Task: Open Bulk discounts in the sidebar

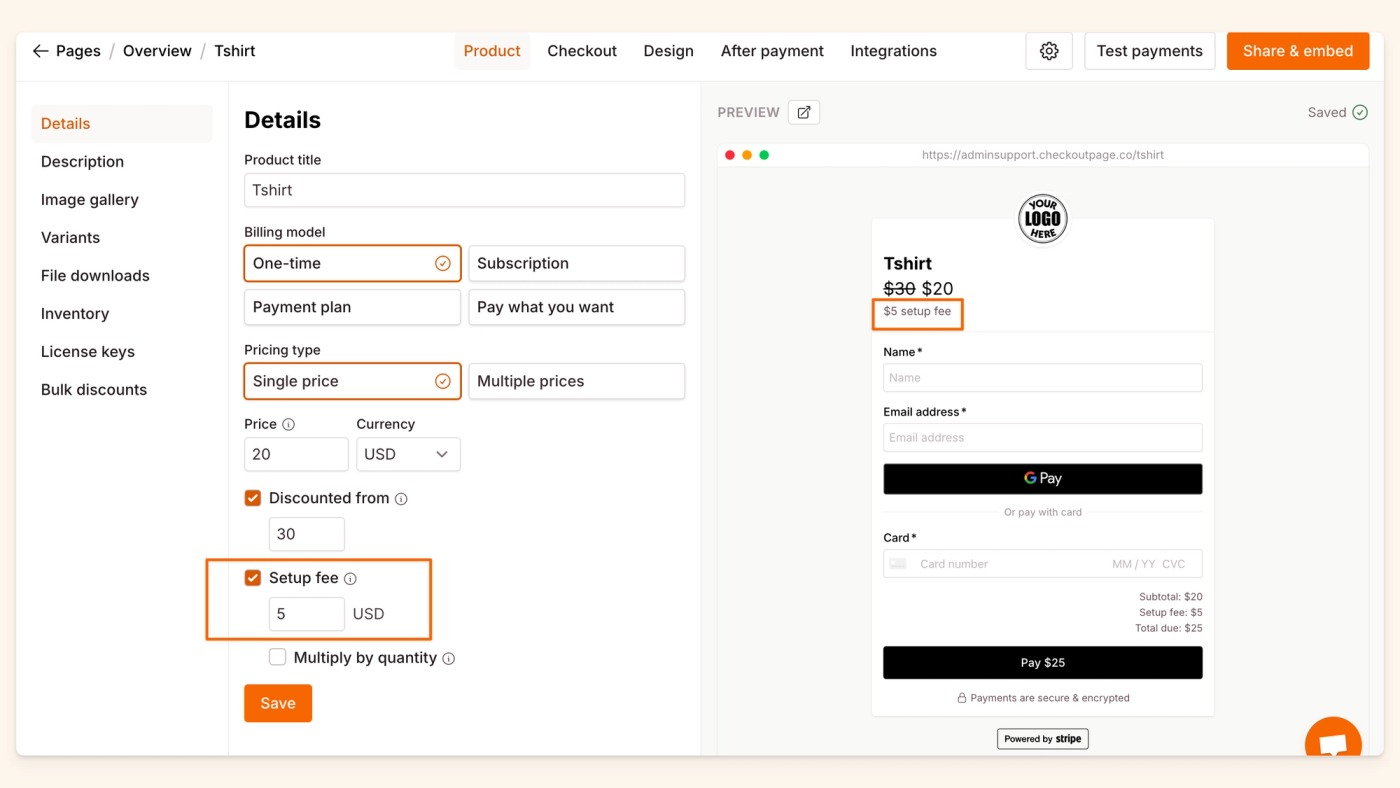Action: pos(94,390)
